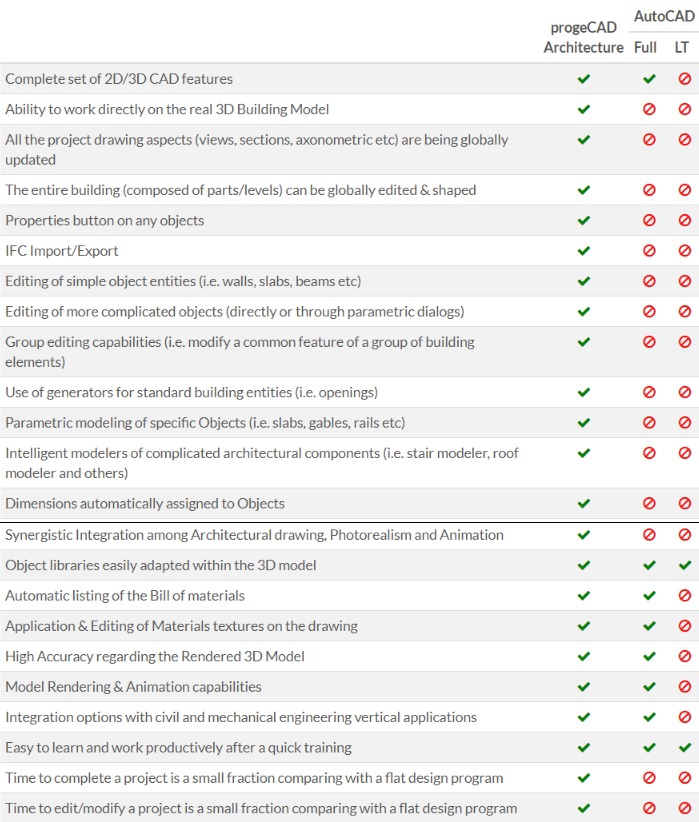699x822 pixels.
Task: Click the AutoCAD LT column header
Action: pos(681,47)
